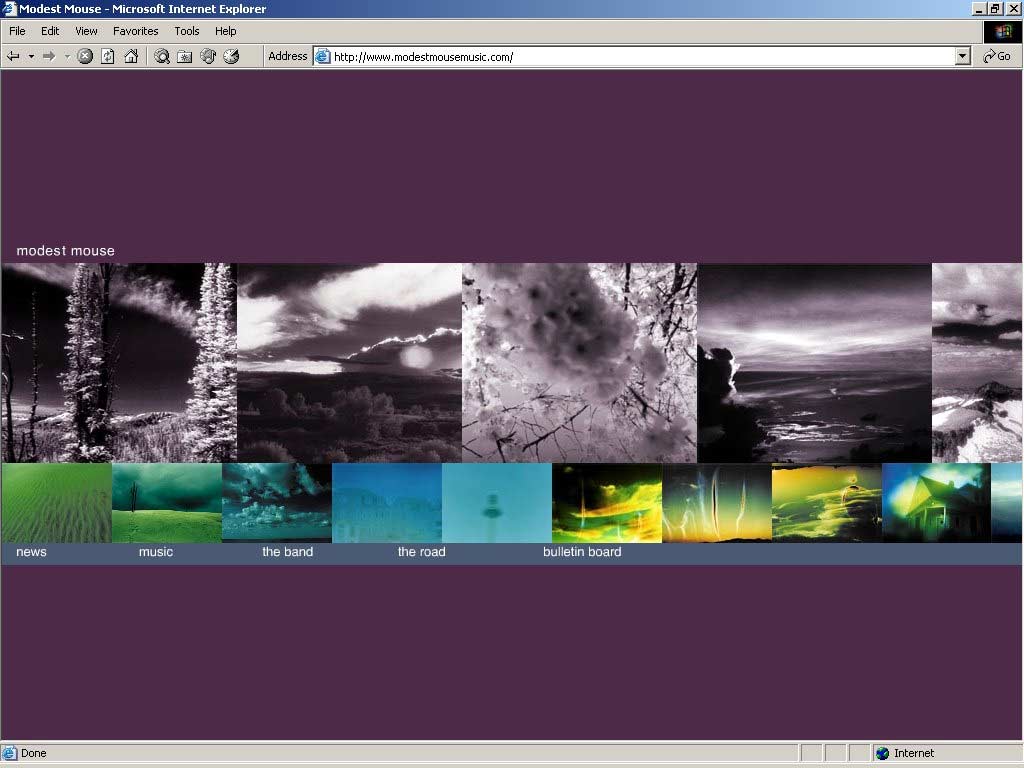Screen dimensions: 1024x768
Task: Follow 'the road' navigation link
Action: [x=421, y=552]
